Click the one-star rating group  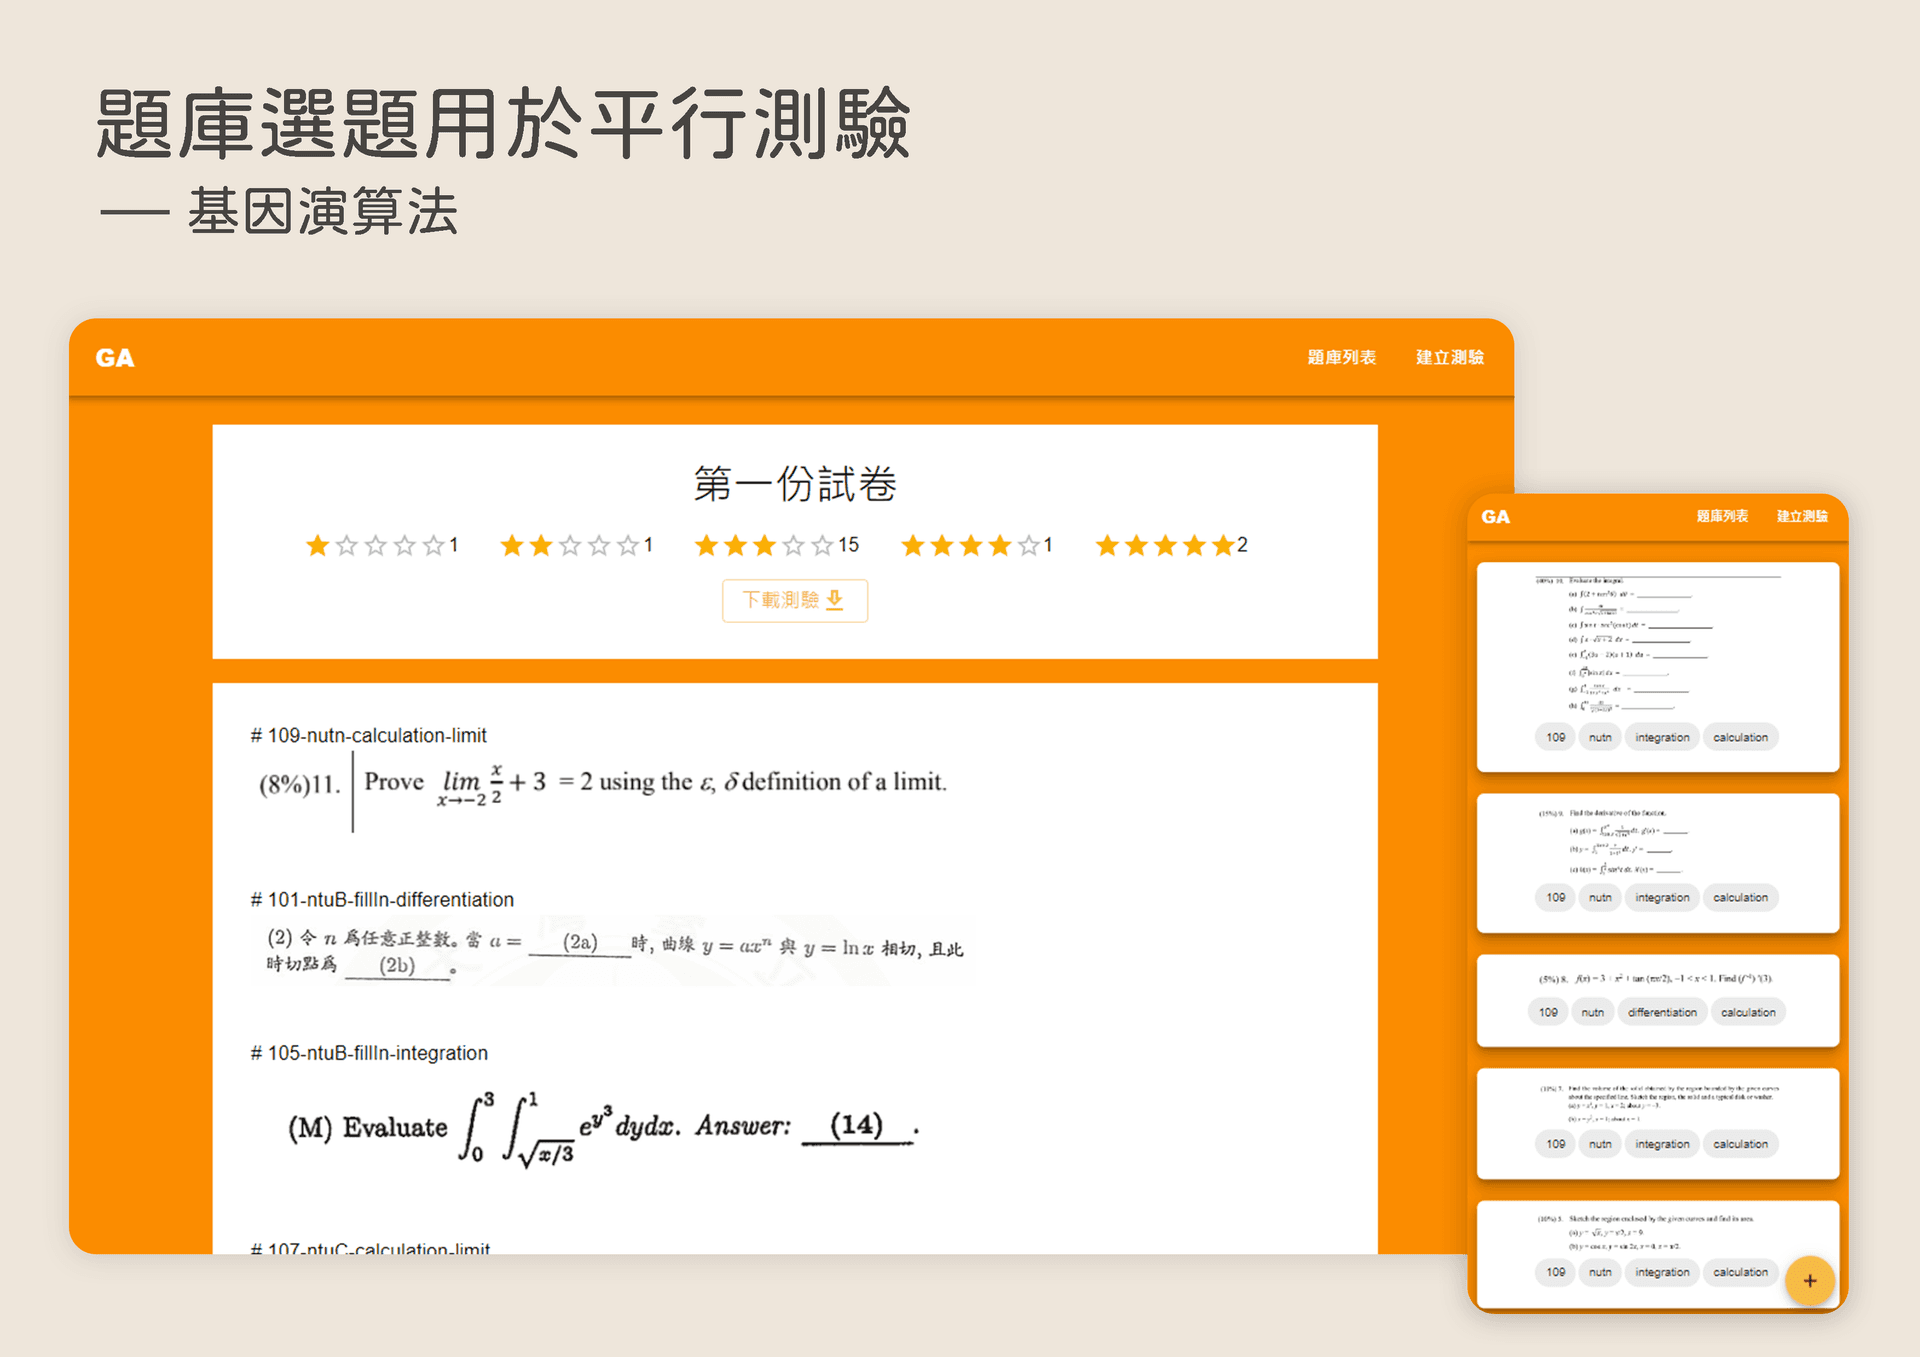click(381, 545)
